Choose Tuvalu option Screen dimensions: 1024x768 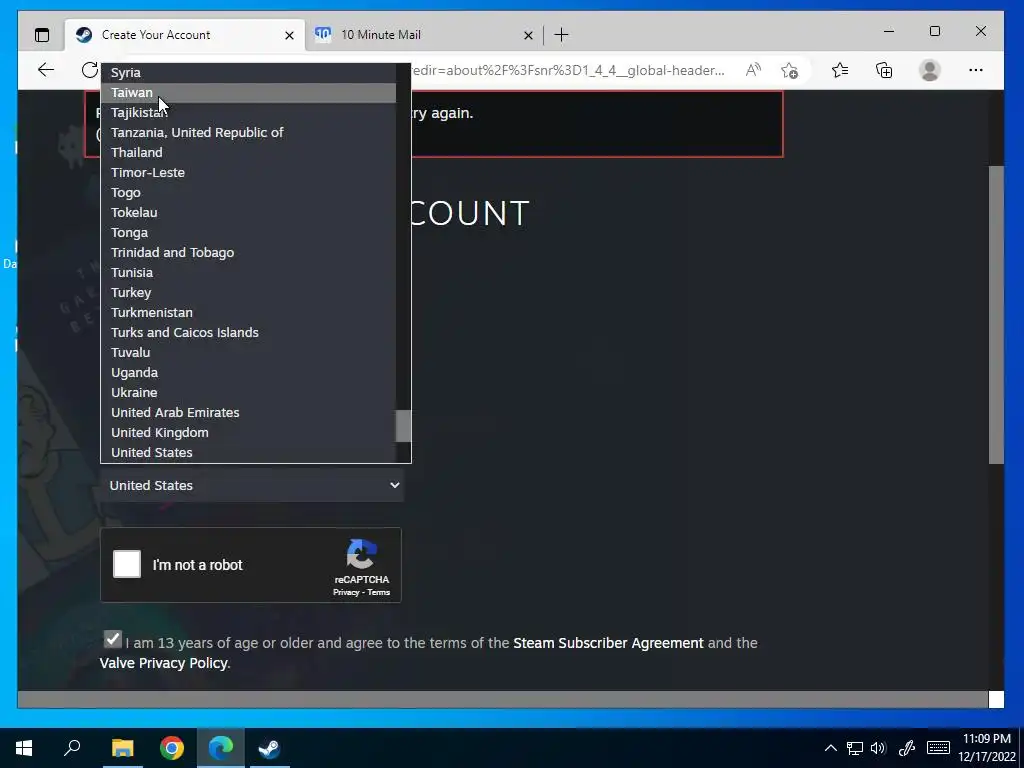point(248,352)
